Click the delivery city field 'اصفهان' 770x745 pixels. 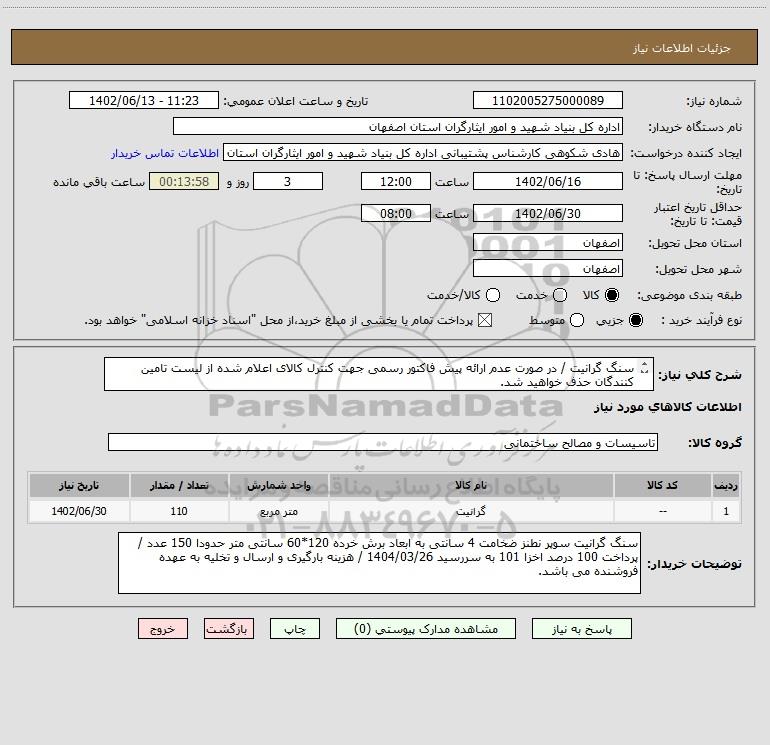548,269
